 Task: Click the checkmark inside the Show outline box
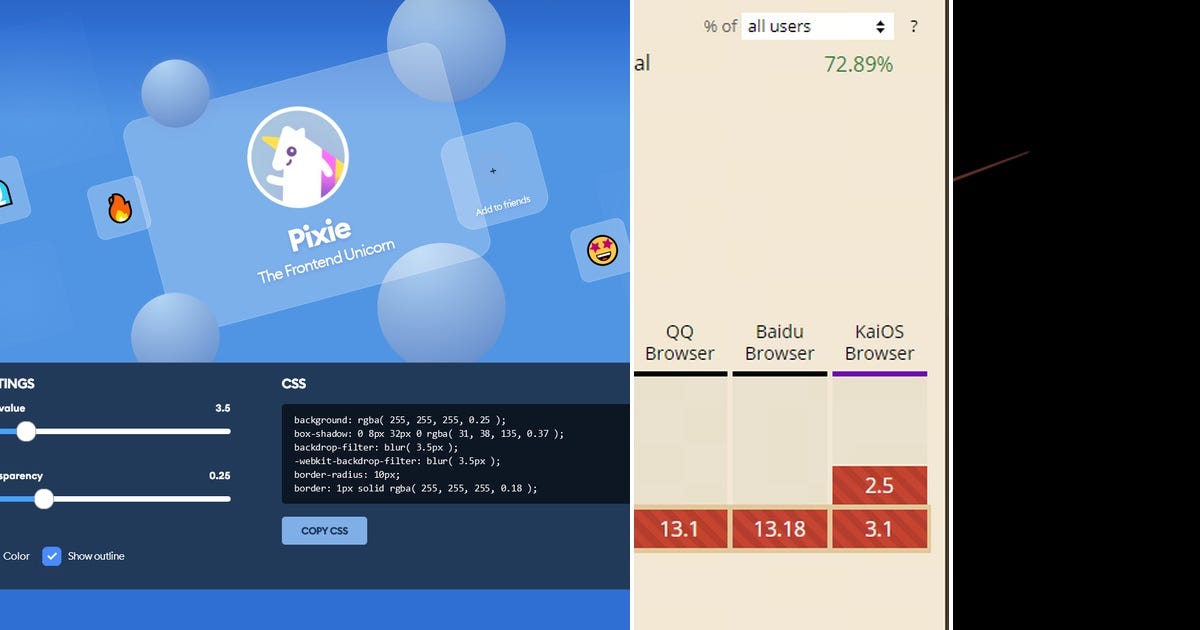(x=51, y=556)
